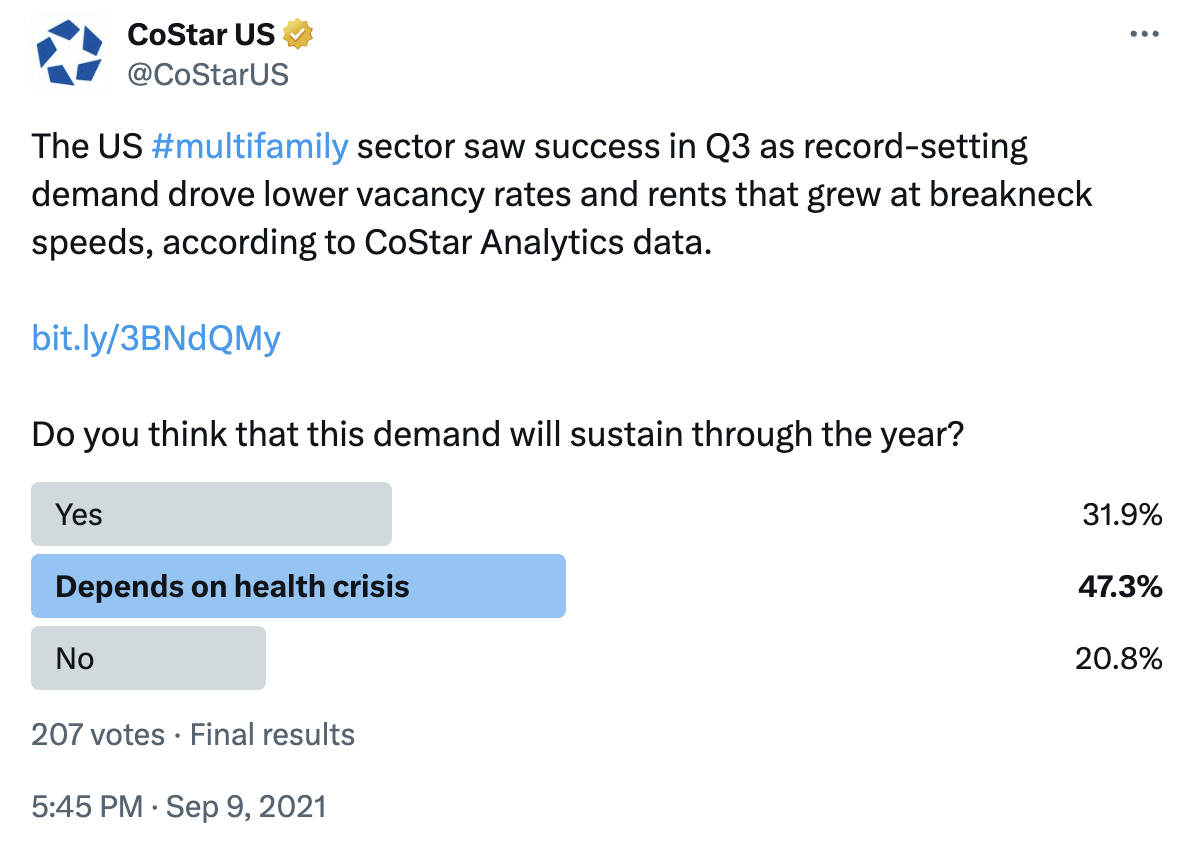Viewport: 1190px width, 854px height.
Task: Click the @CoStarUS handle
Action: coord(208,73)
